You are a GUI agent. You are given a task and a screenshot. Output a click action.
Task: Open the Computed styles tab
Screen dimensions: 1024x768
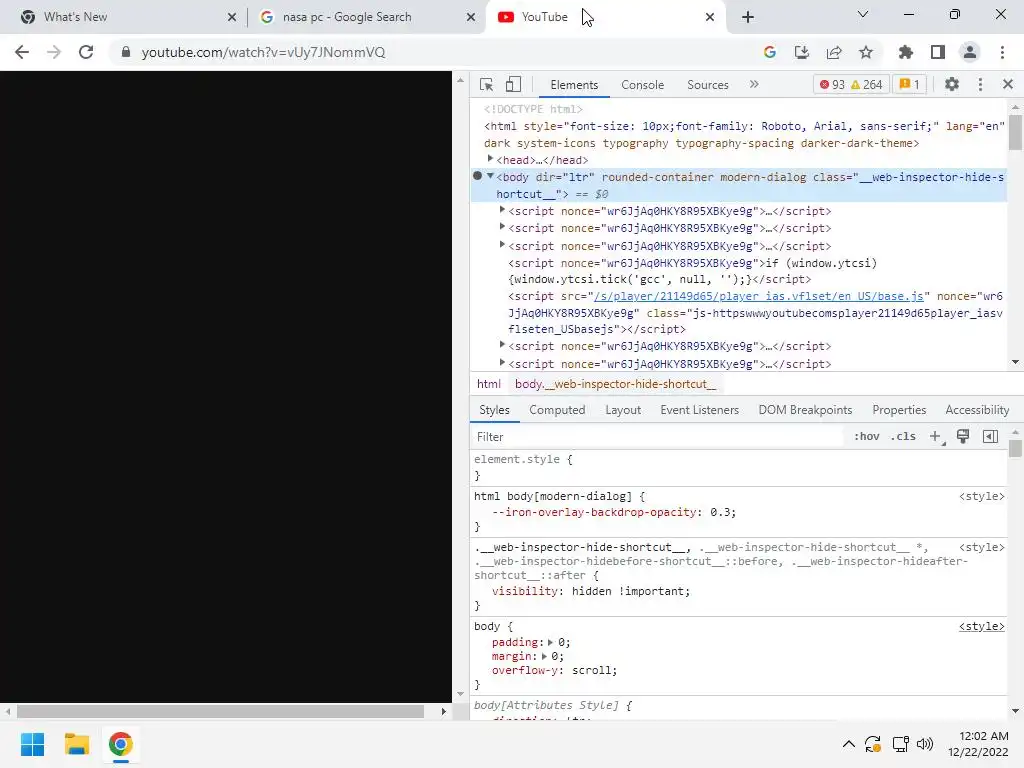click(556, 409)
